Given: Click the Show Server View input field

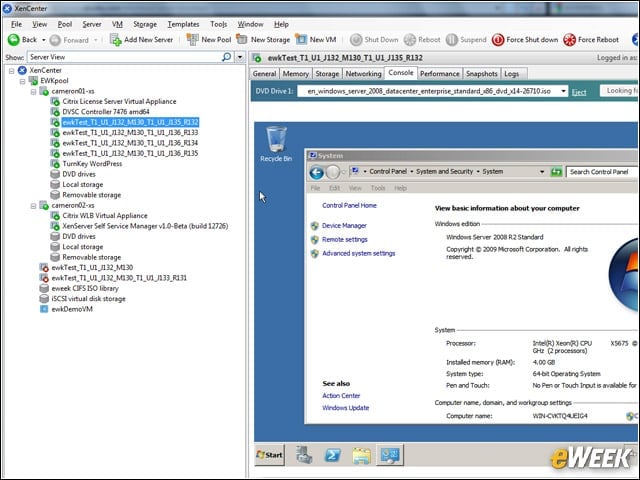Looking at the screenshot, I should [x=124, y=57].
